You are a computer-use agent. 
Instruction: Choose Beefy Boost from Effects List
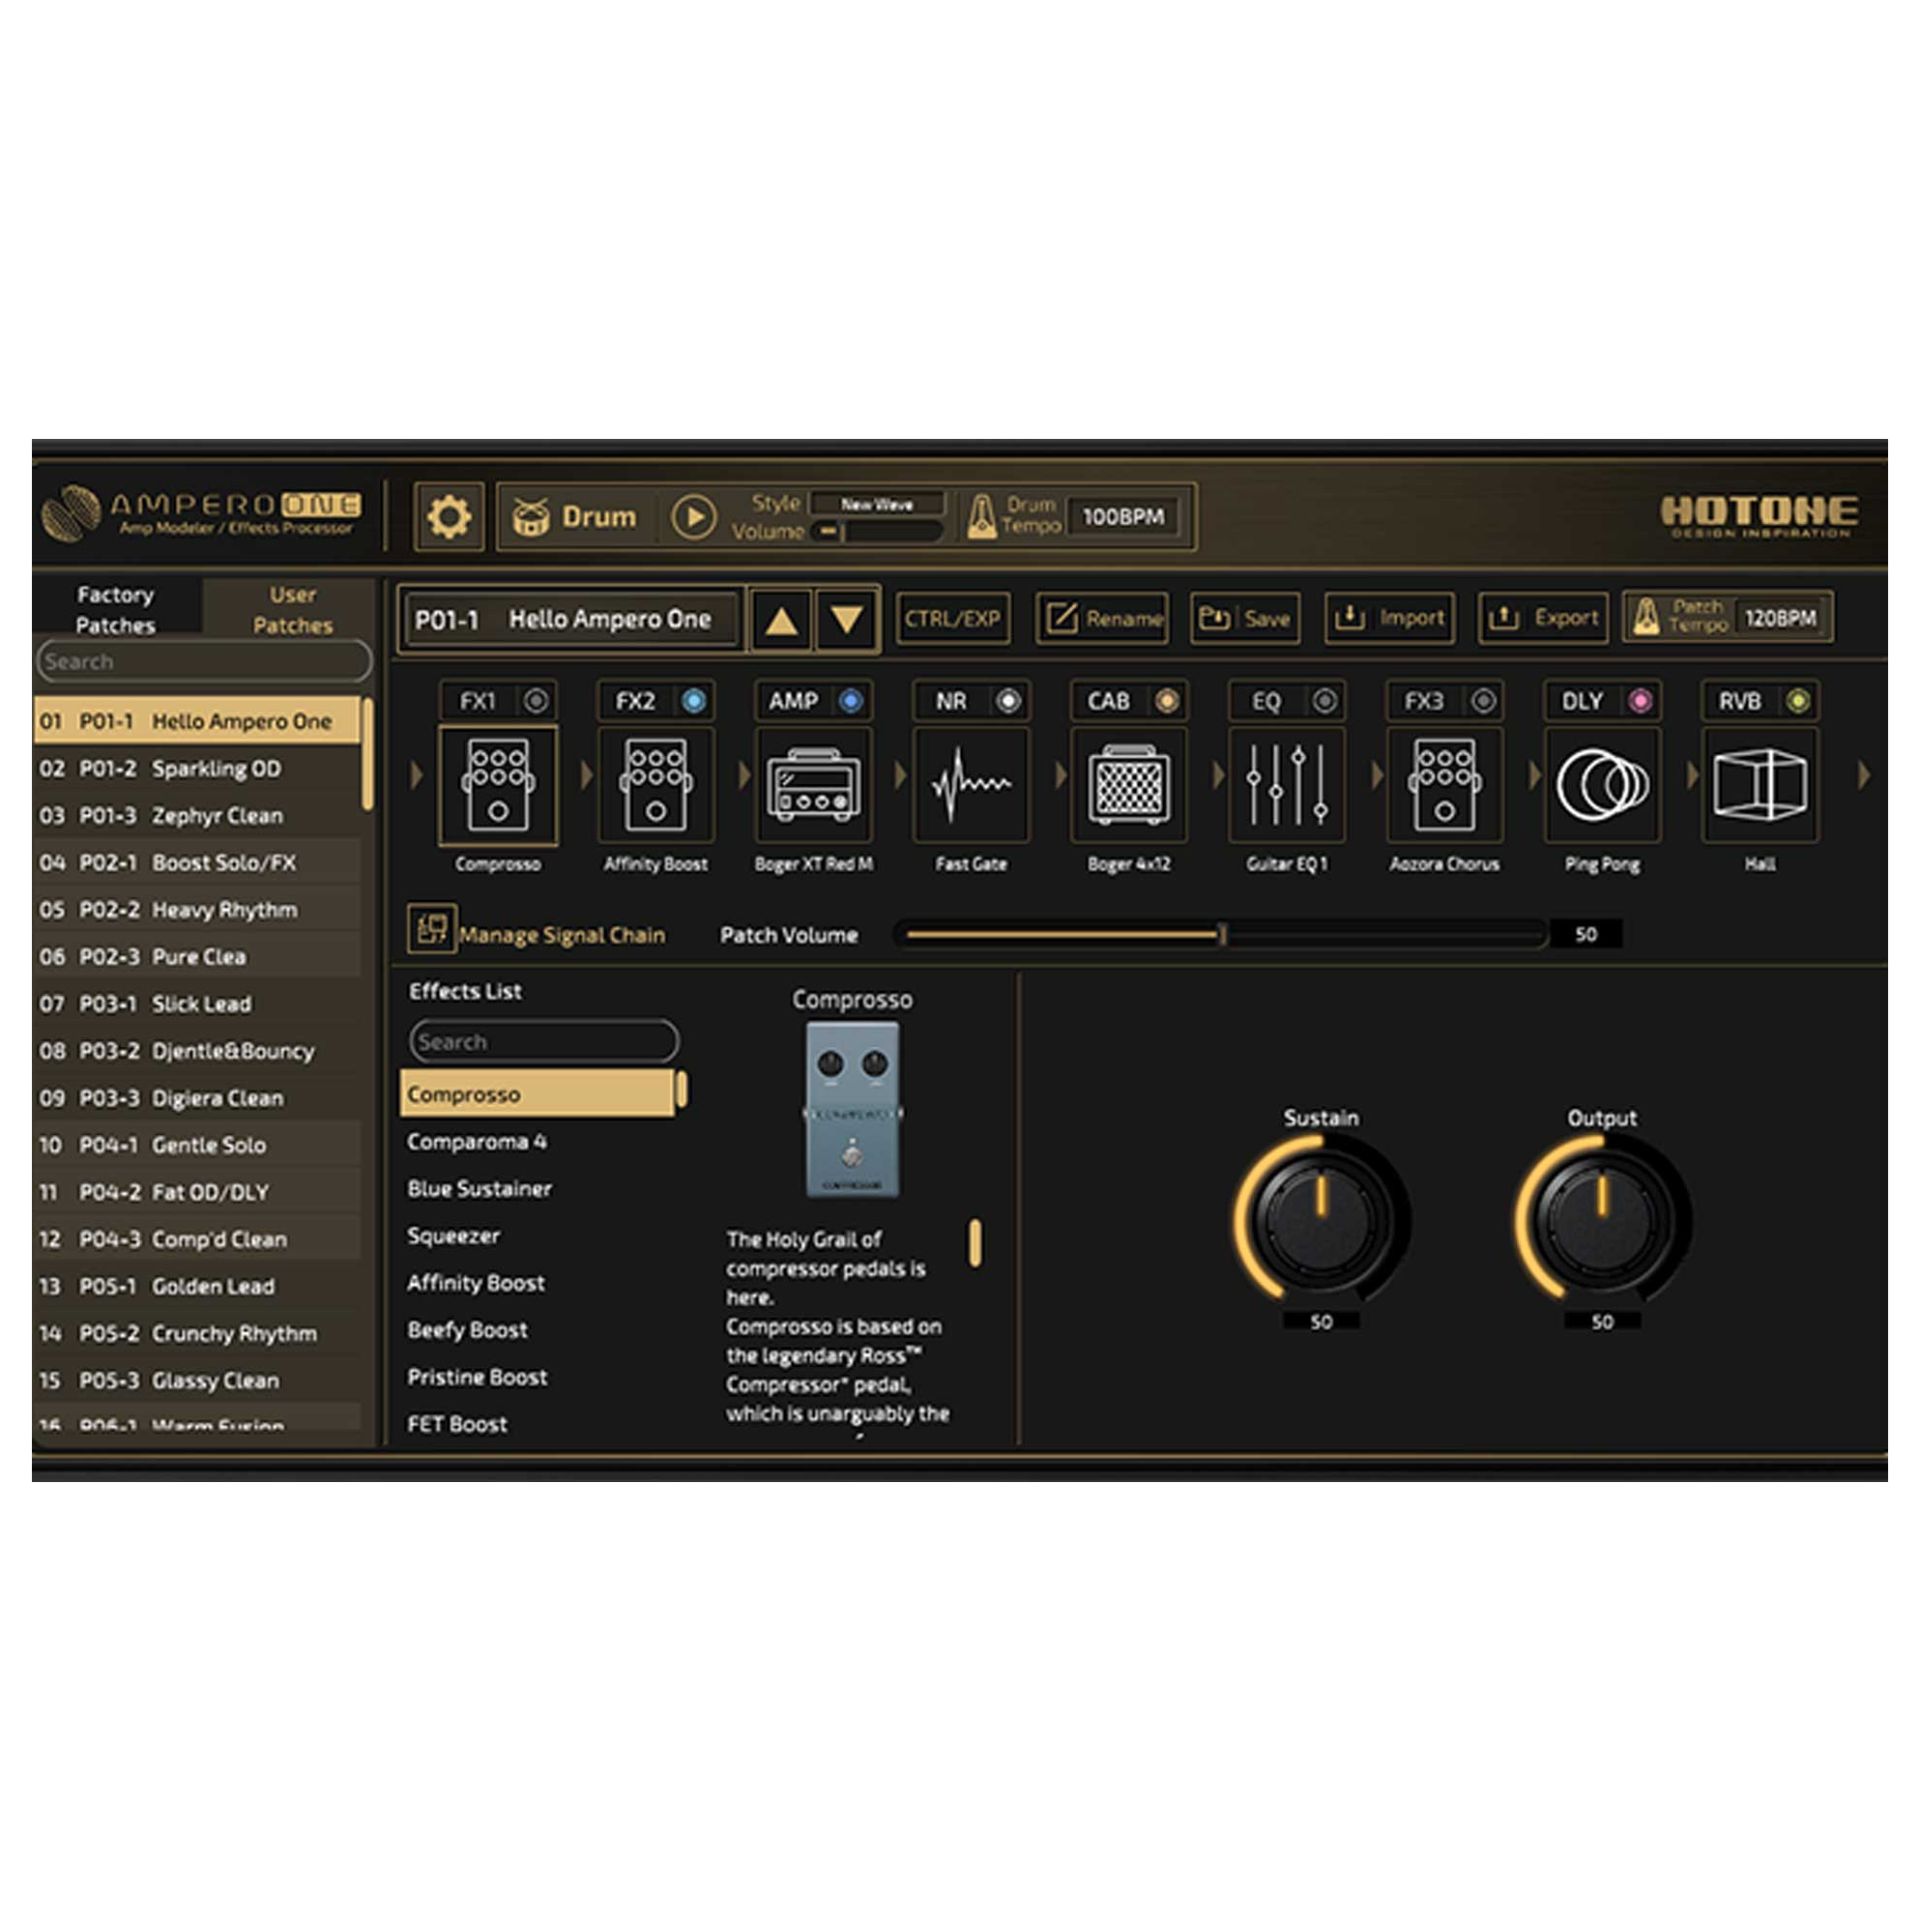tap(538, 1330)
